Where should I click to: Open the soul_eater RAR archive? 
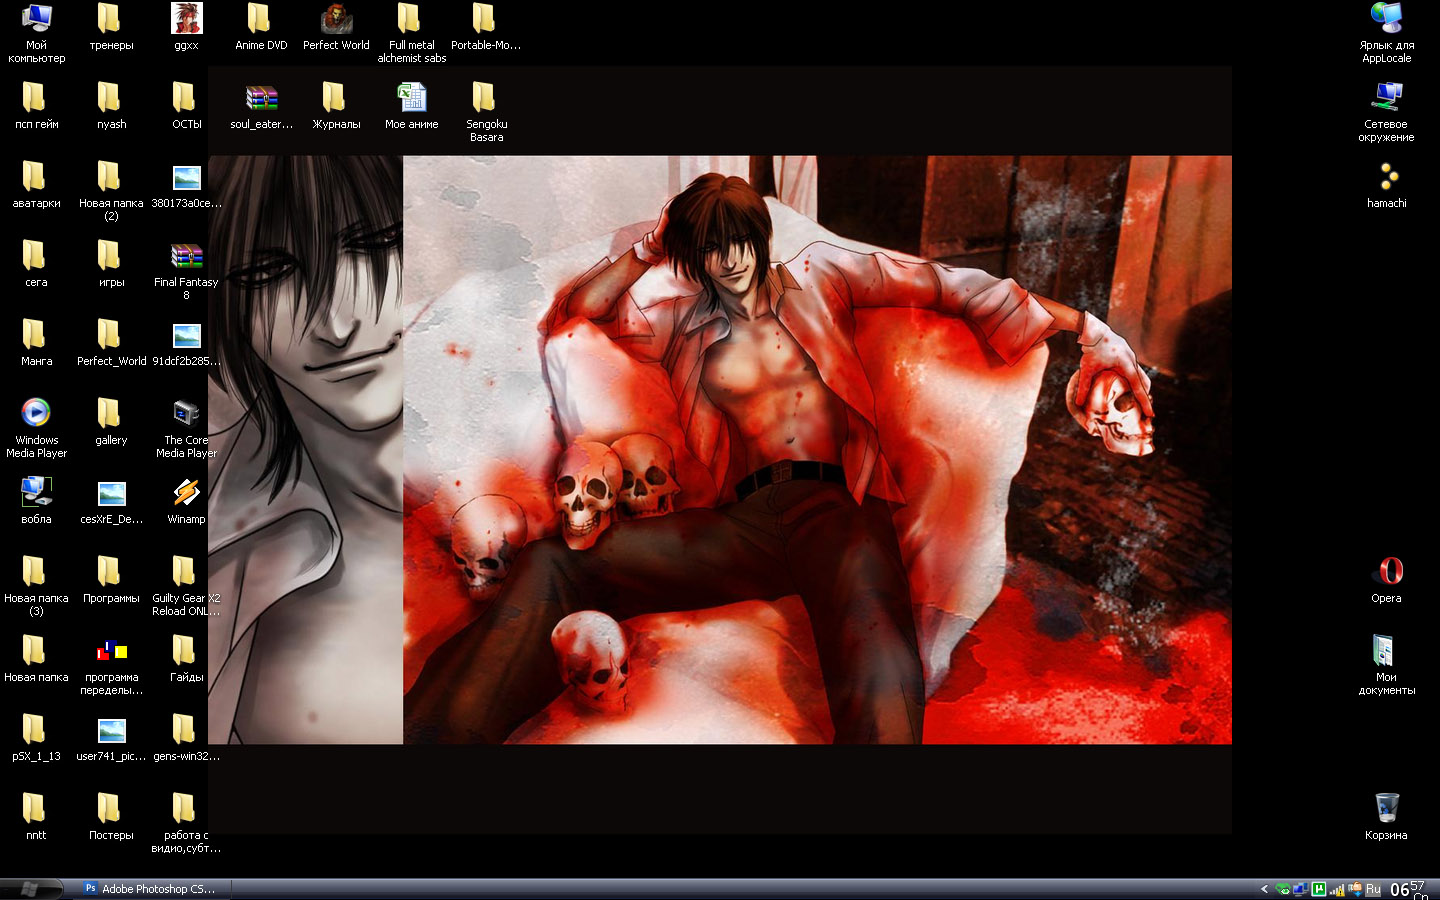(x=261, y=106)
